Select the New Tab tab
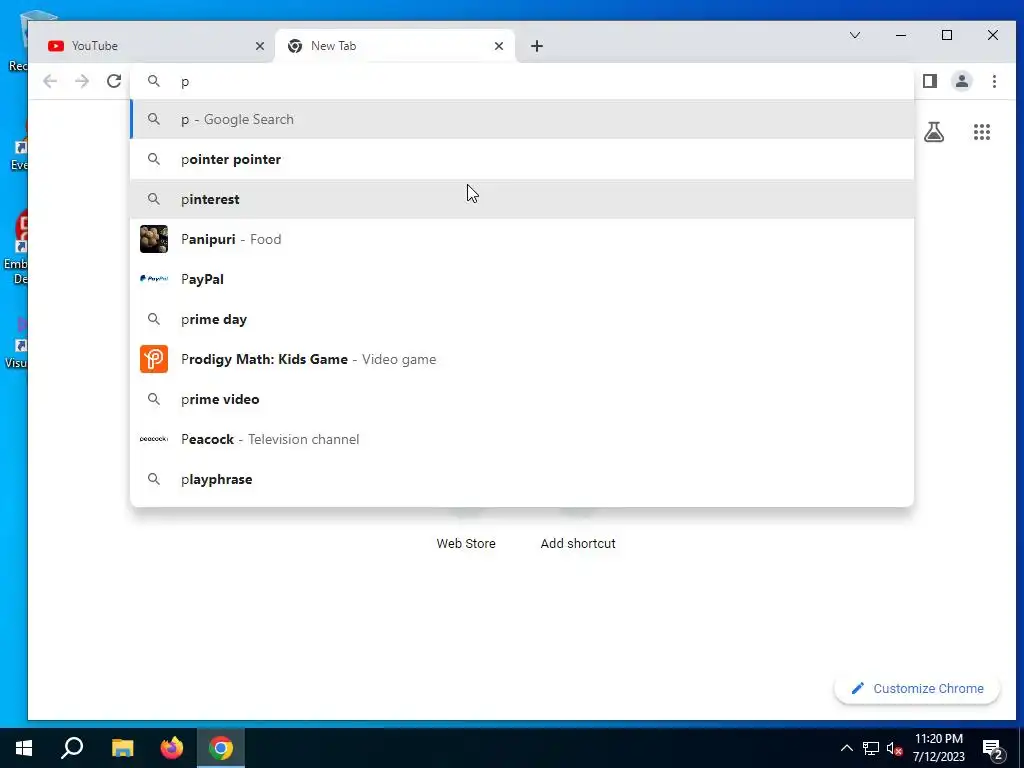The image size is (1024, 768). pos(395,46)
